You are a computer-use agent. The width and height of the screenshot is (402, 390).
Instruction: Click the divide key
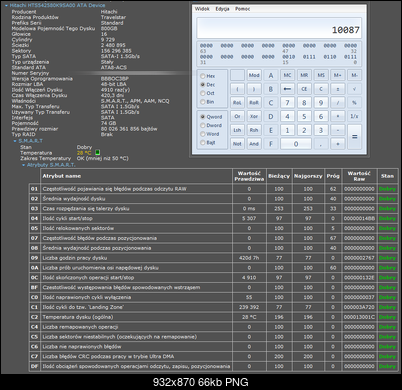338,103
